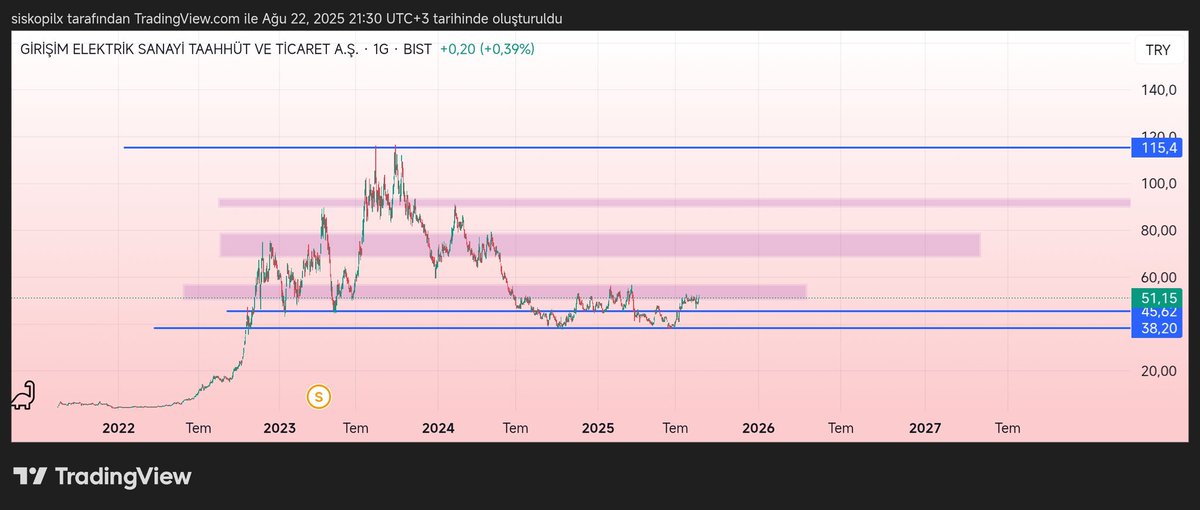This screenshot has width=1200, height=510.
Task: Select the pink zone near 55
Action: (494, 291)
